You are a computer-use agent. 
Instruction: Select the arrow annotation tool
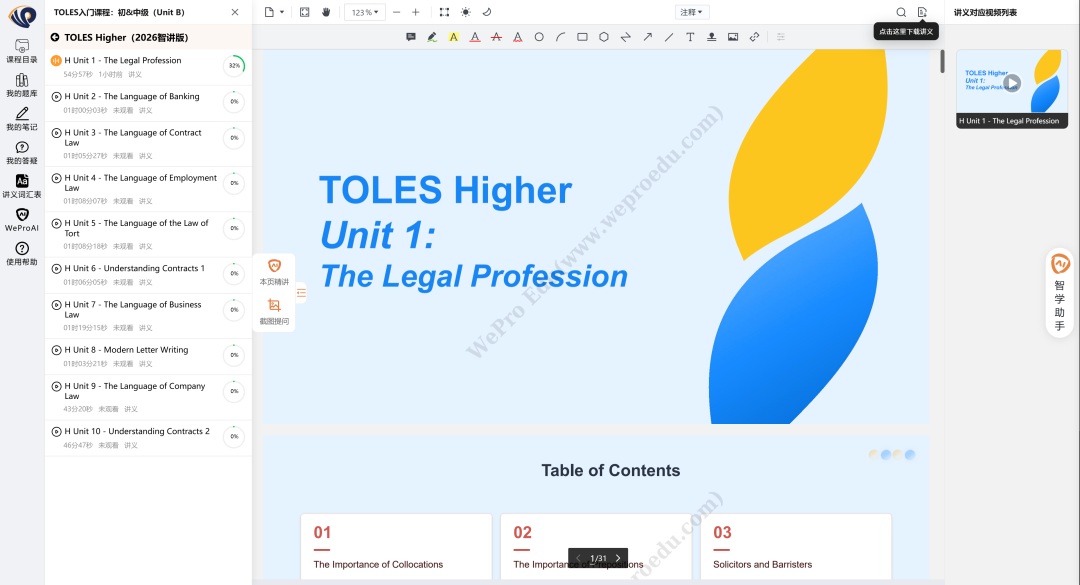pyautogui.click(x=647, y=37)
